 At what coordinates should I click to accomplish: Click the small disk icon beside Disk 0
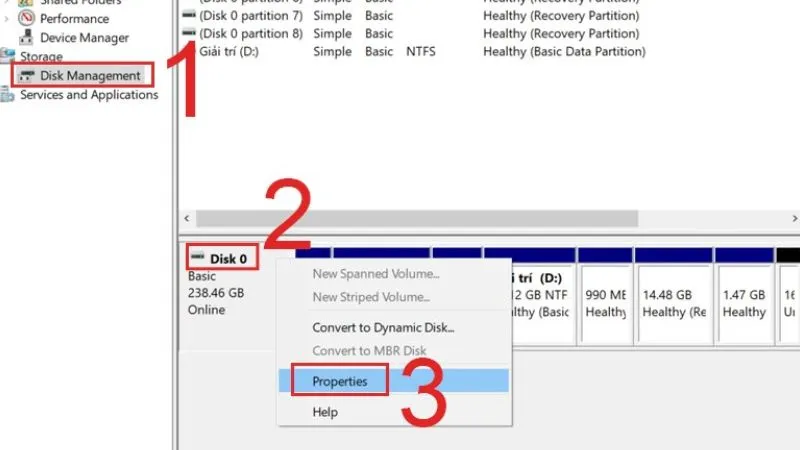click(197, 258)
